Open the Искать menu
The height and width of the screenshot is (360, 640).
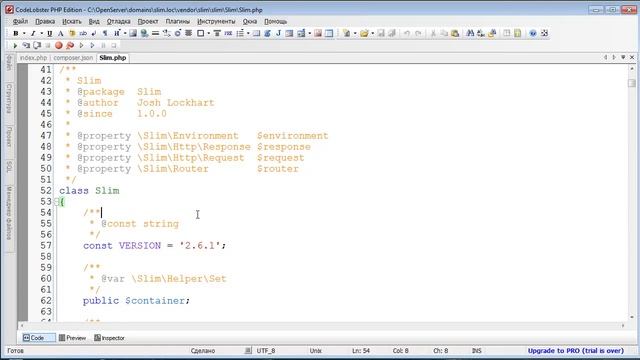click(72, 21)
